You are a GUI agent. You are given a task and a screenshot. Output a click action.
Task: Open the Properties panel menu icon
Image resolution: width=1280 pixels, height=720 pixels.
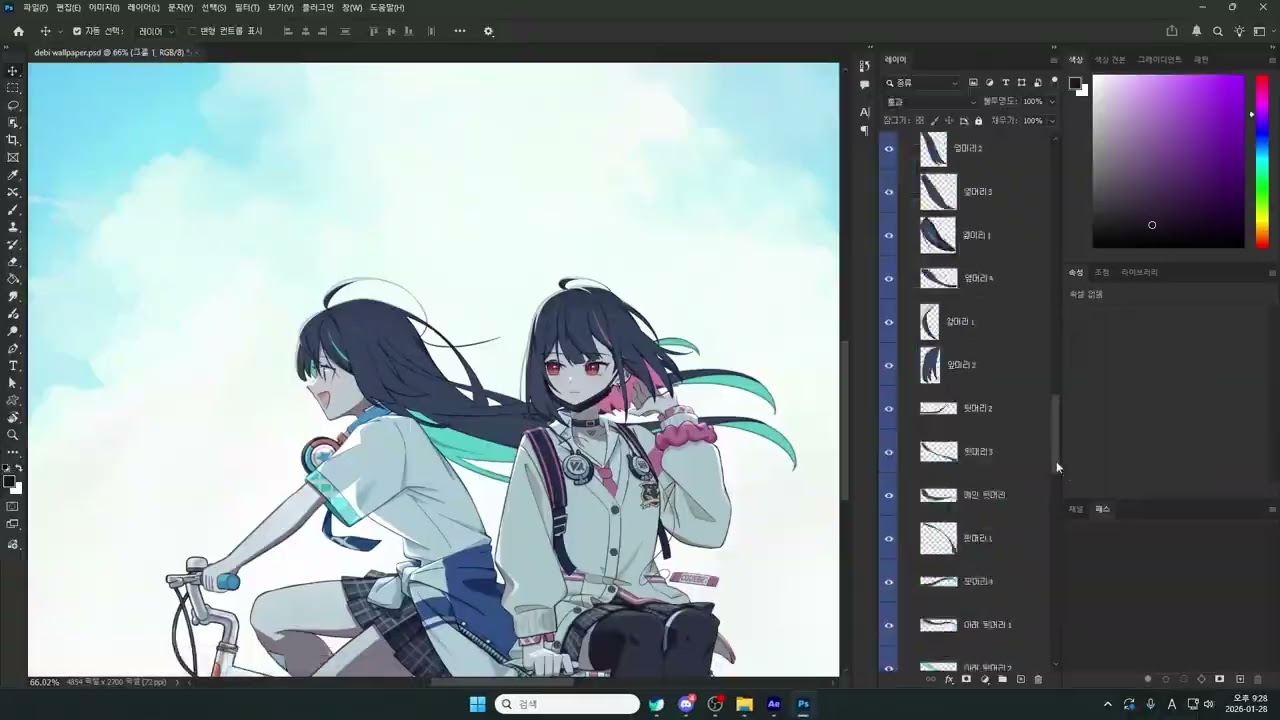pyautogui.click(x=1272, y=273)
